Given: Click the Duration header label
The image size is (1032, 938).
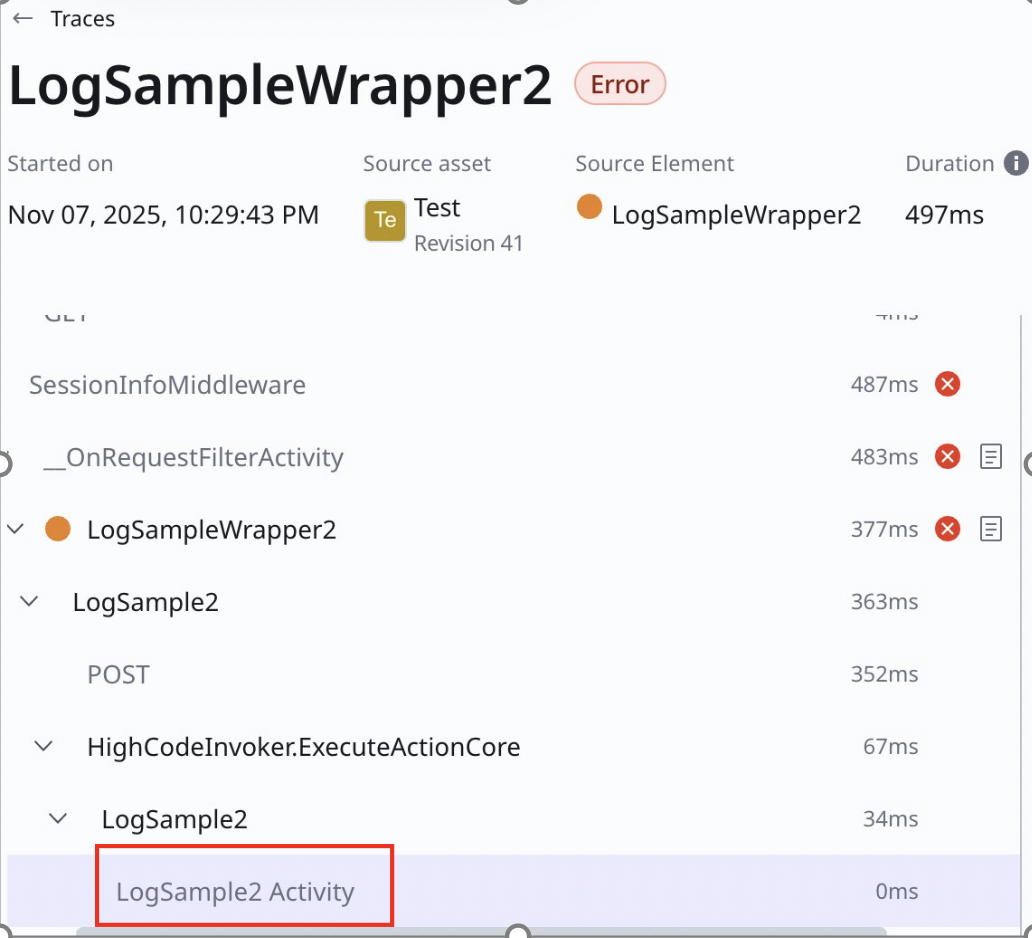Looking at the screenshot, I should (950, 163).
